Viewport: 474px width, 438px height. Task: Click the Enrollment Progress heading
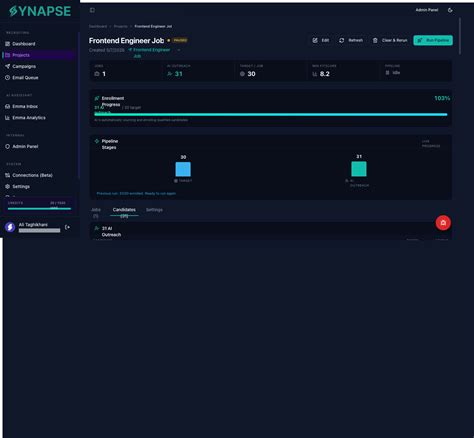point(113,101)
